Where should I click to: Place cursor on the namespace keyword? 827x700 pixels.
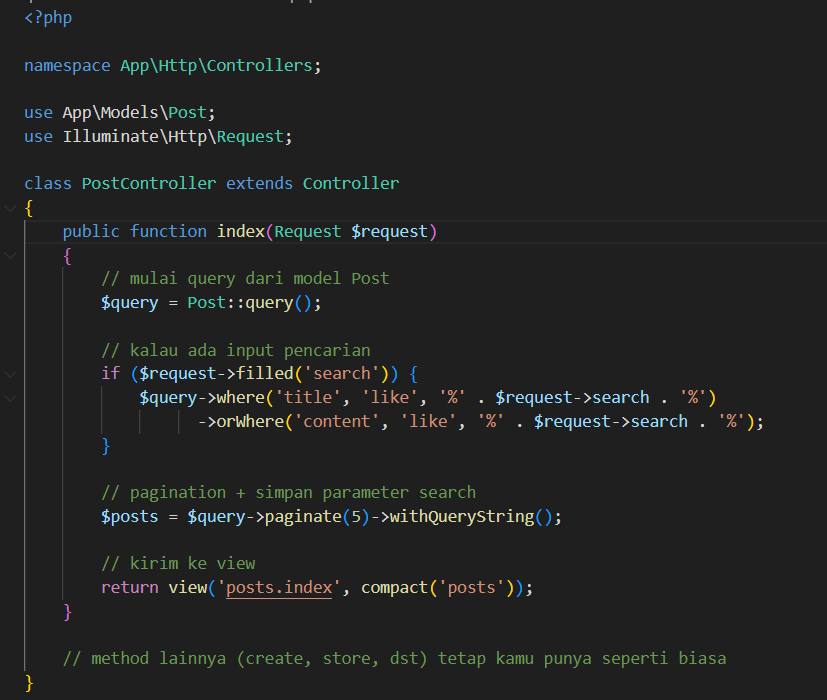click(x=67, y=66)
